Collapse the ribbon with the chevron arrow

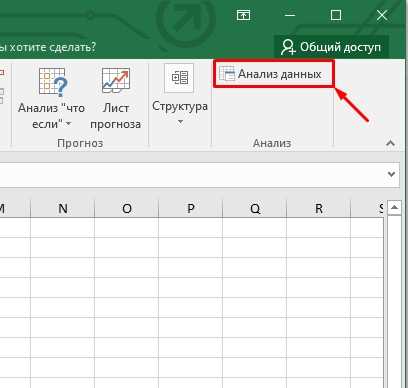coord(390,143)
